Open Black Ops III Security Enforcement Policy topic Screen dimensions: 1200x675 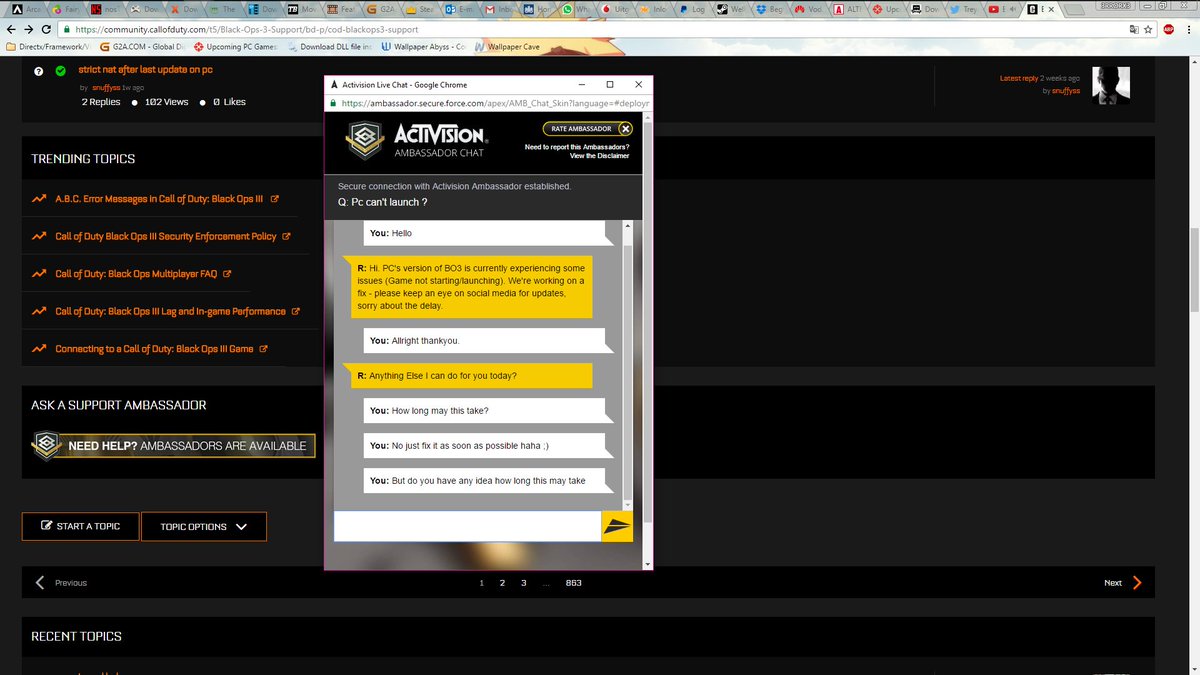tap(165, 237)
